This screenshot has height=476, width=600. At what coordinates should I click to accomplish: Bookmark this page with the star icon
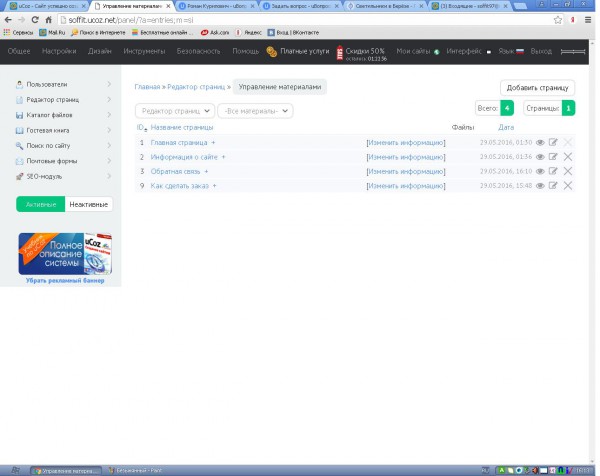pos(558,20)
